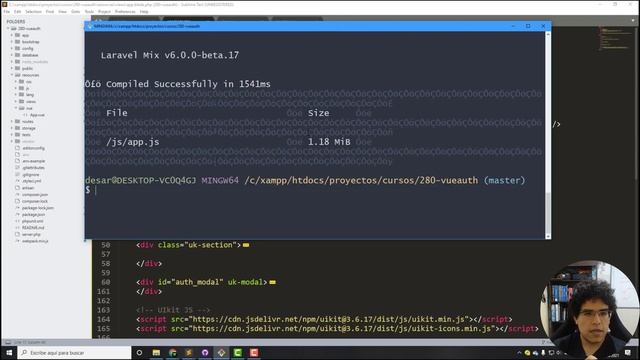Unfold the uk-section div marker

[246, 245]
